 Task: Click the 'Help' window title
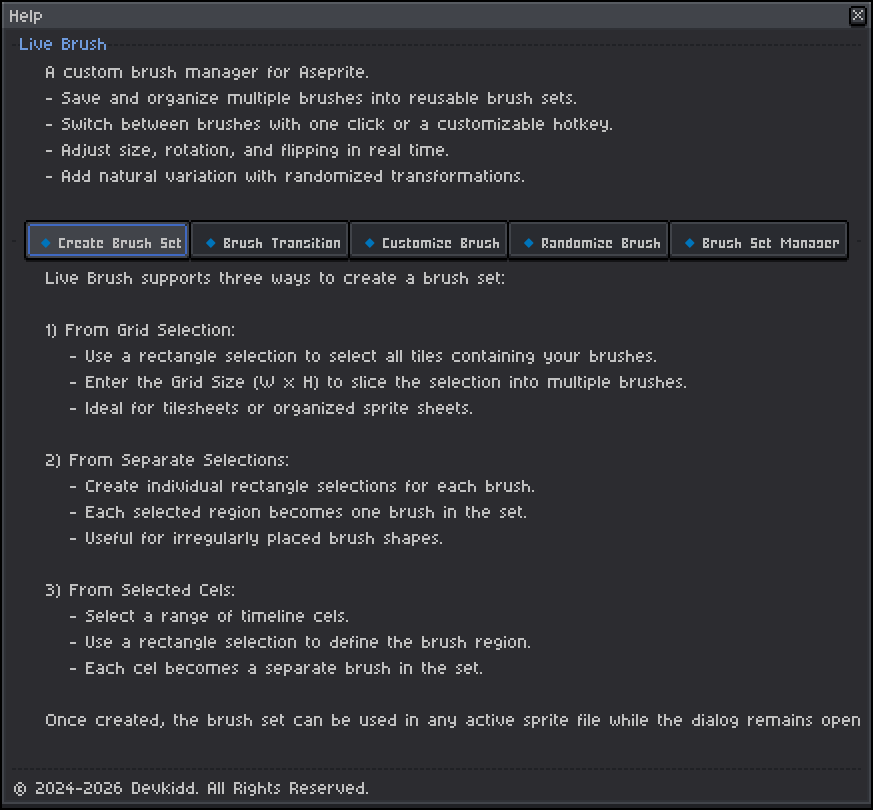coord(26,16)
